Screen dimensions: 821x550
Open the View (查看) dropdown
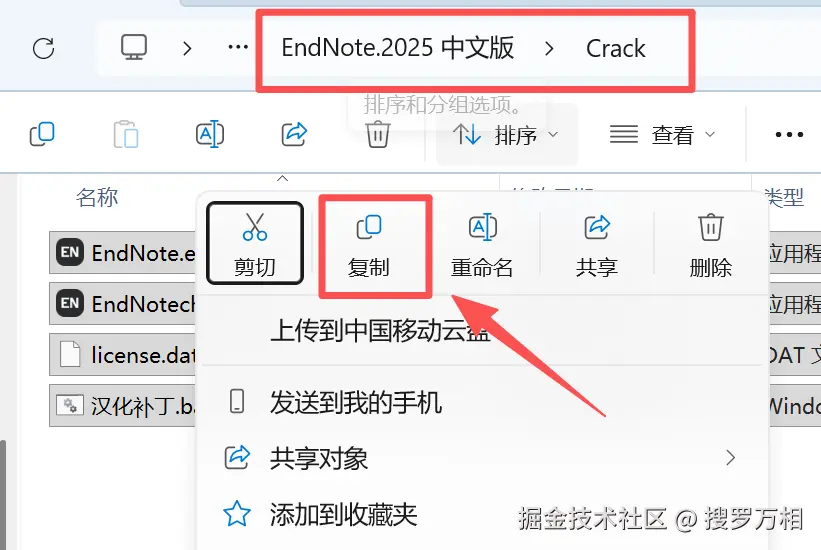point(662,135)
